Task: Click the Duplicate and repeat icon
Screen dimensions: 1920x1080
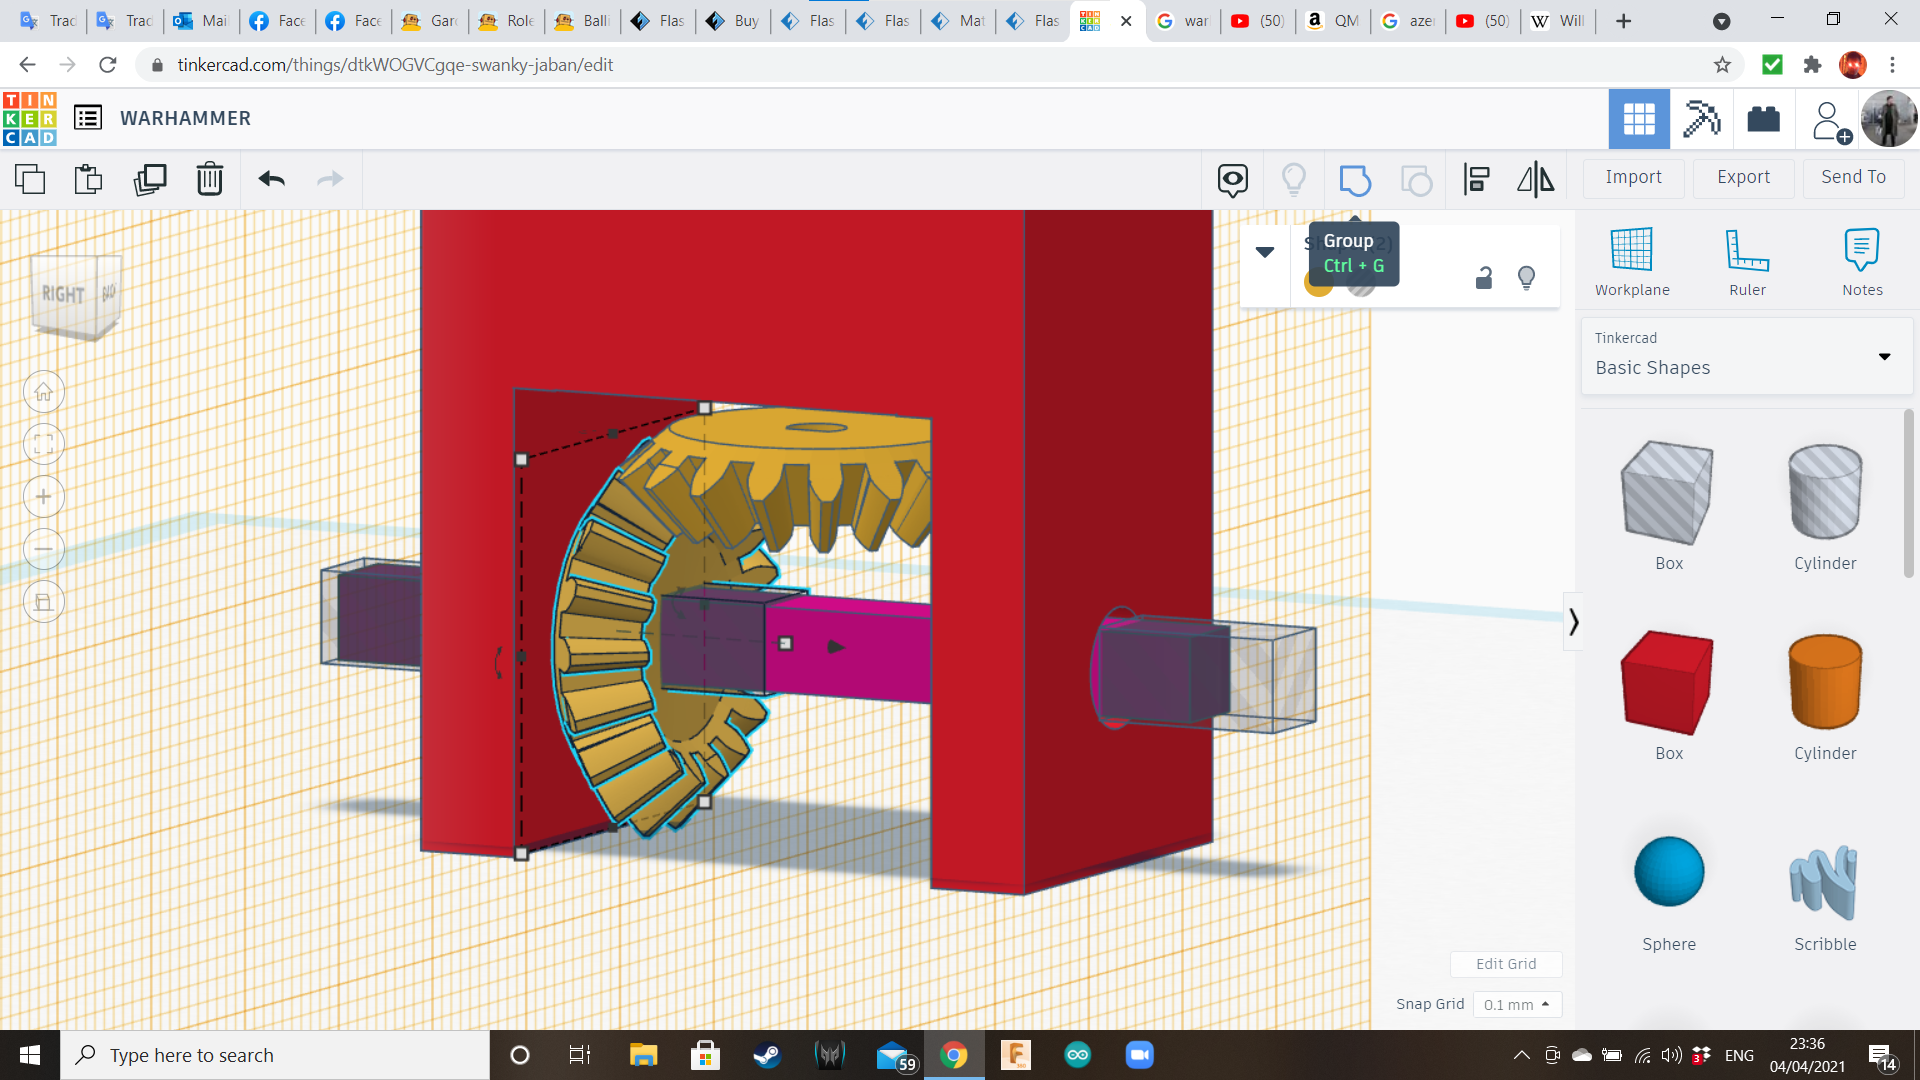Action: coord(150,179)
